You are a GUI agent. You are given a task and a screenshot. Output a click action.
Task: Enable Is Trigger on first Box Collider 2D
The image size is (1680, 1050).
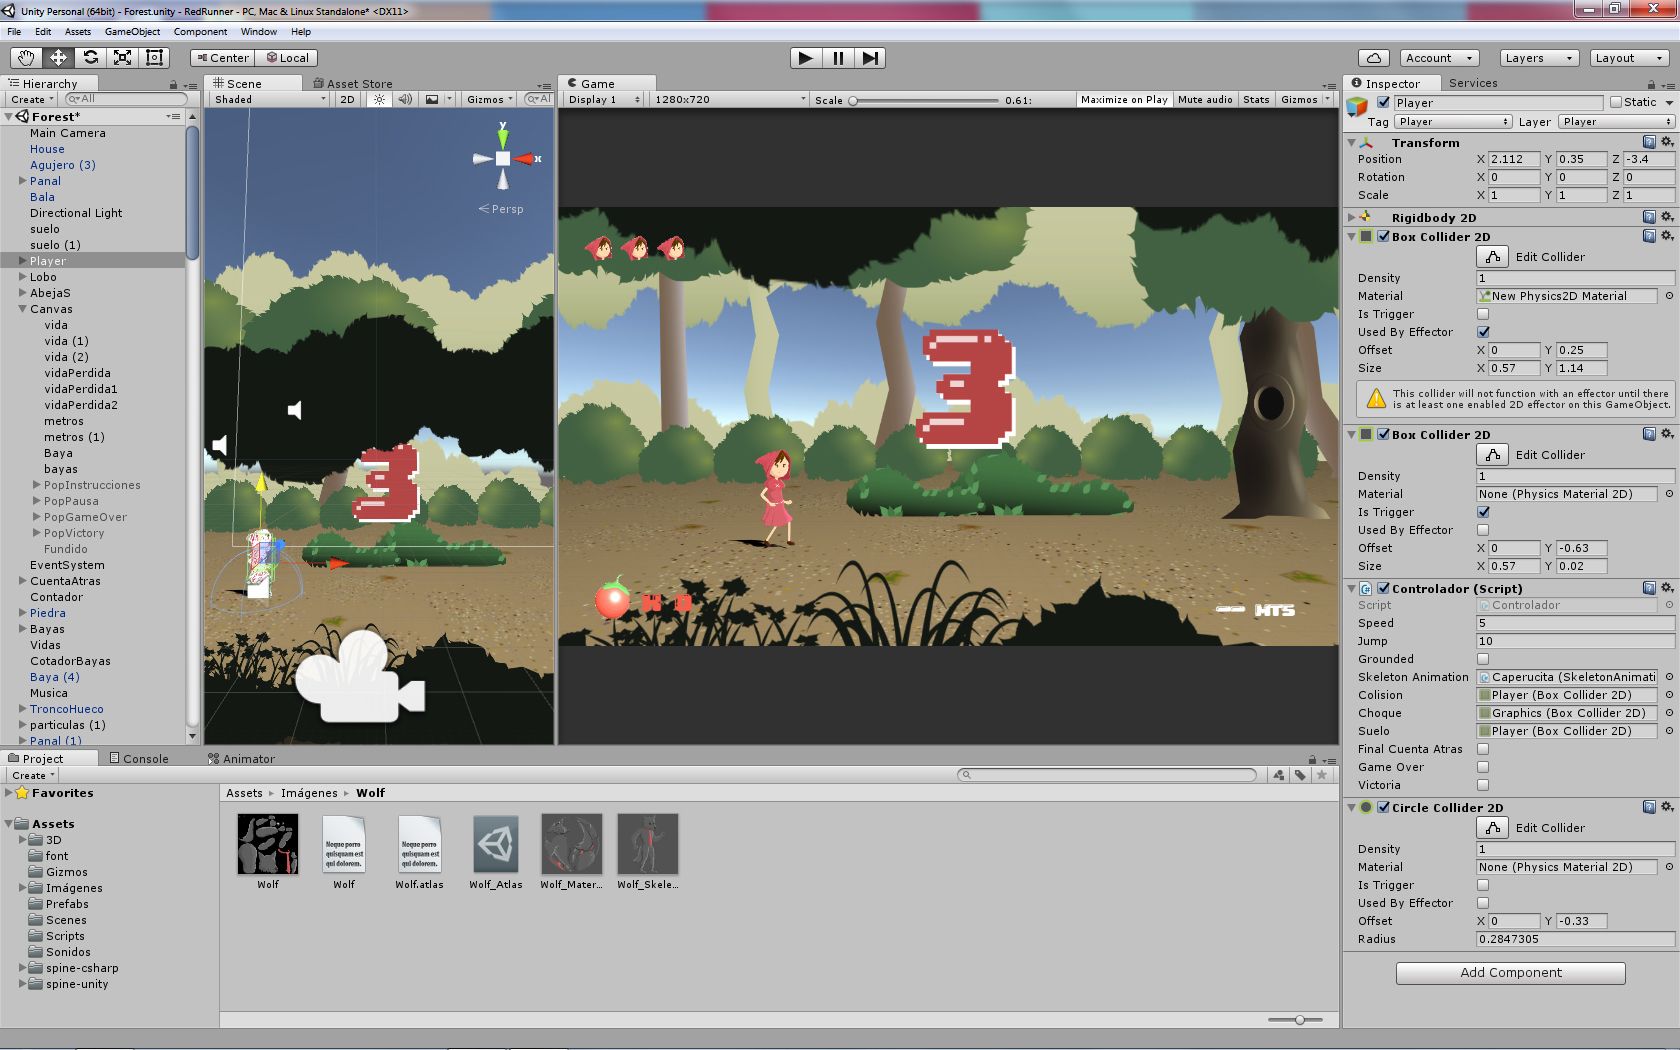coord(1483,314)
